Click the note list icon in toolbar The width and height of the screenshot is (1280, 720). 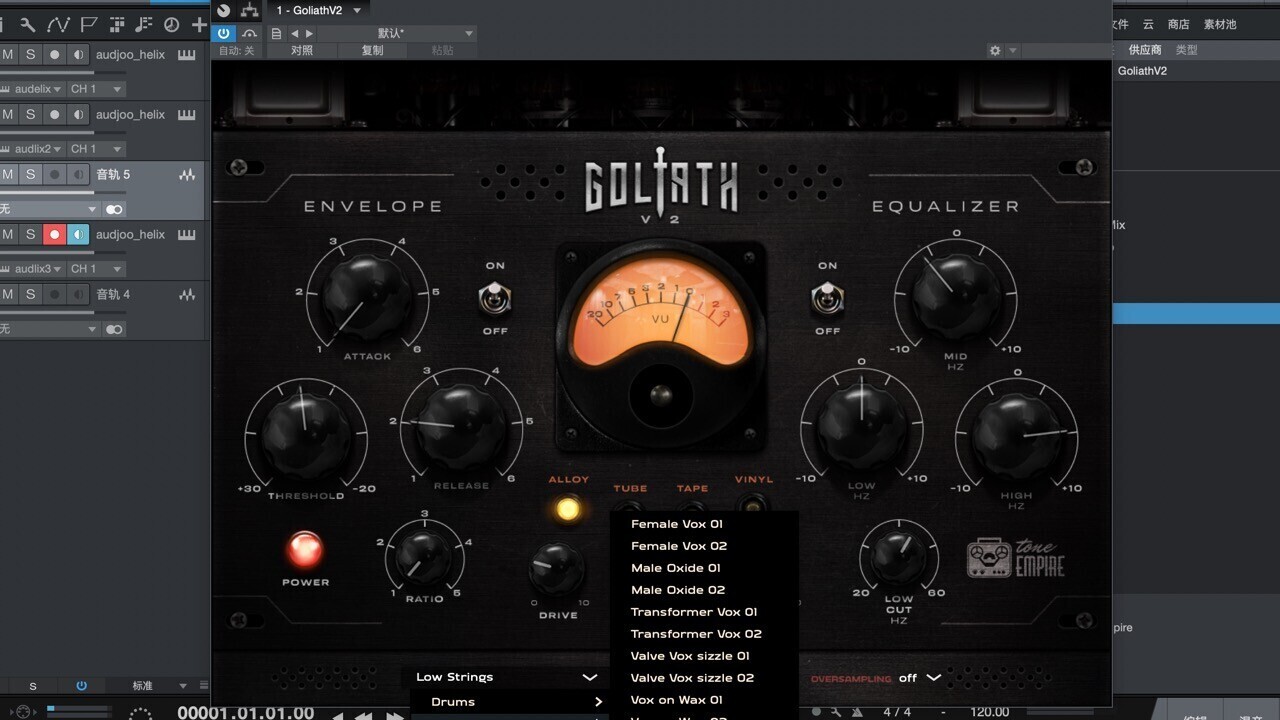[145, 24]
